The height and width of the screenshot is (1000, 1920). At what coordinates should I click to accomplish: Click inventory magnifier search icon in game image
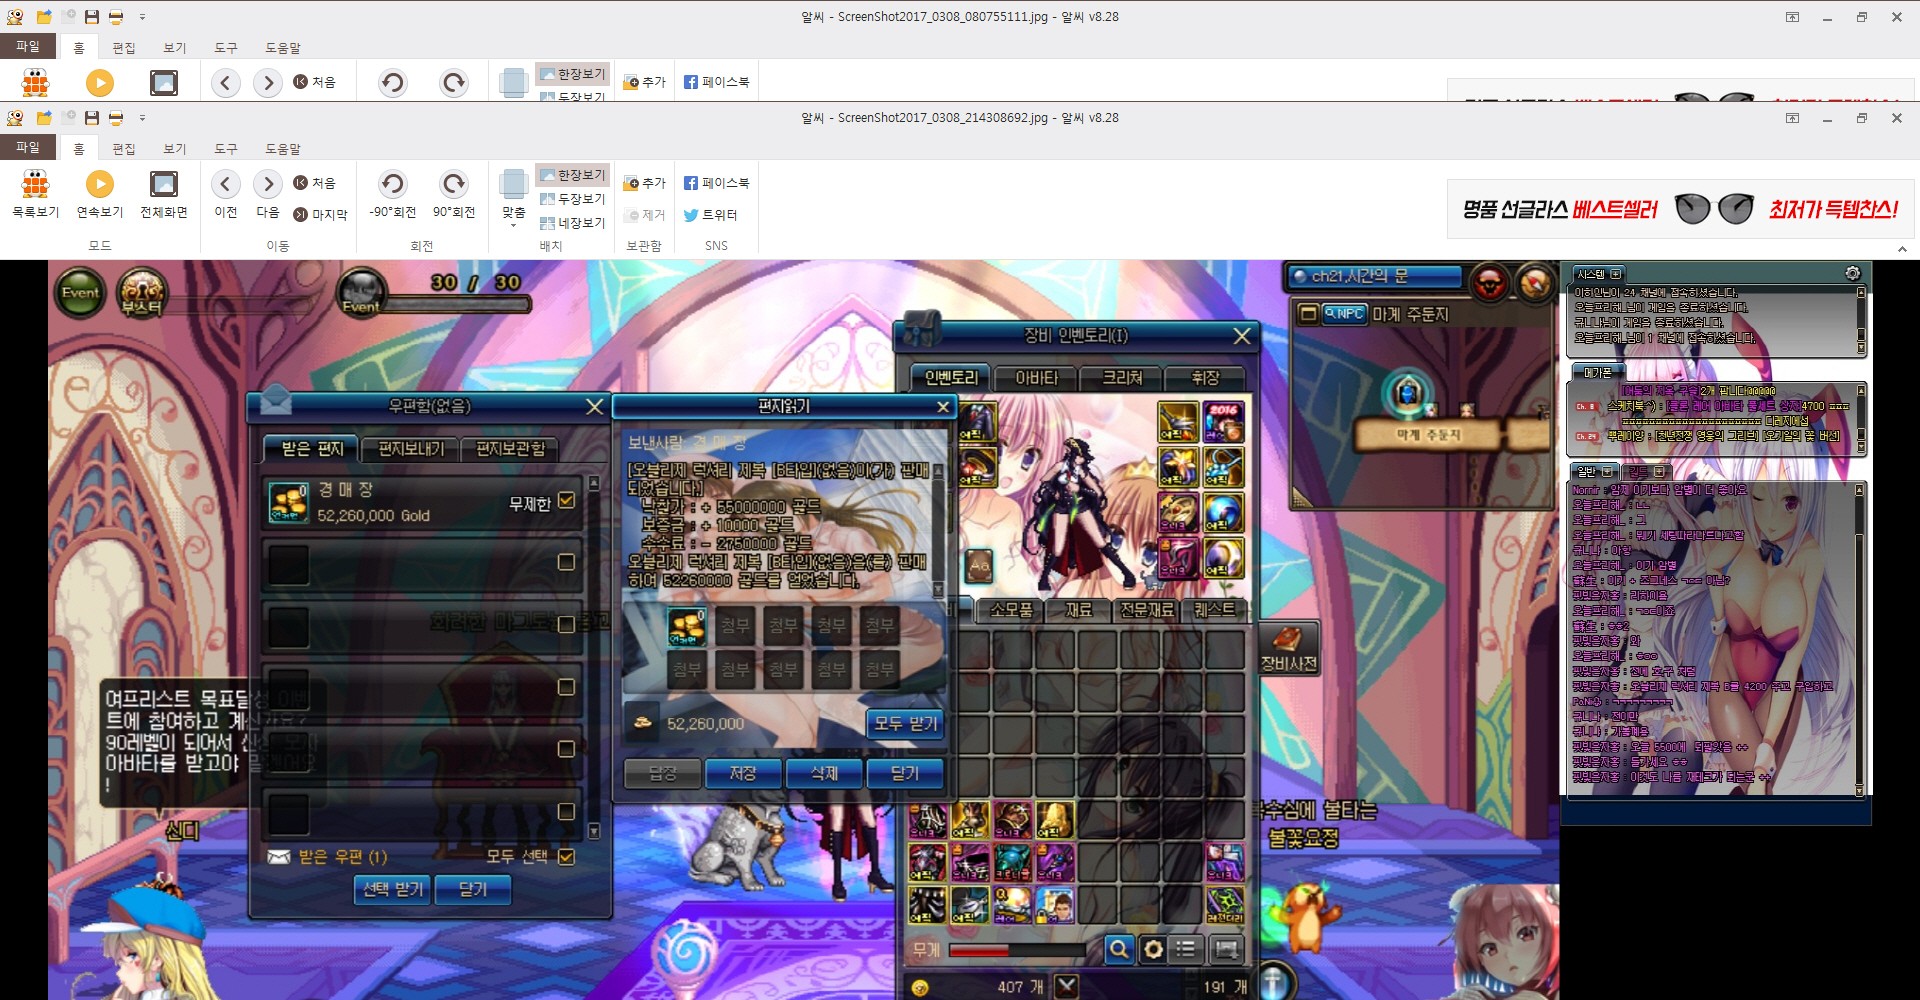pos(1119,948)
